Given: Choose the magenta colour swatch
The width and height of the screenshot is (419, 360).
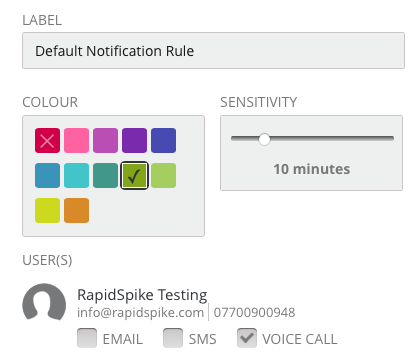Looking at the screenshot, I should 105,140.
